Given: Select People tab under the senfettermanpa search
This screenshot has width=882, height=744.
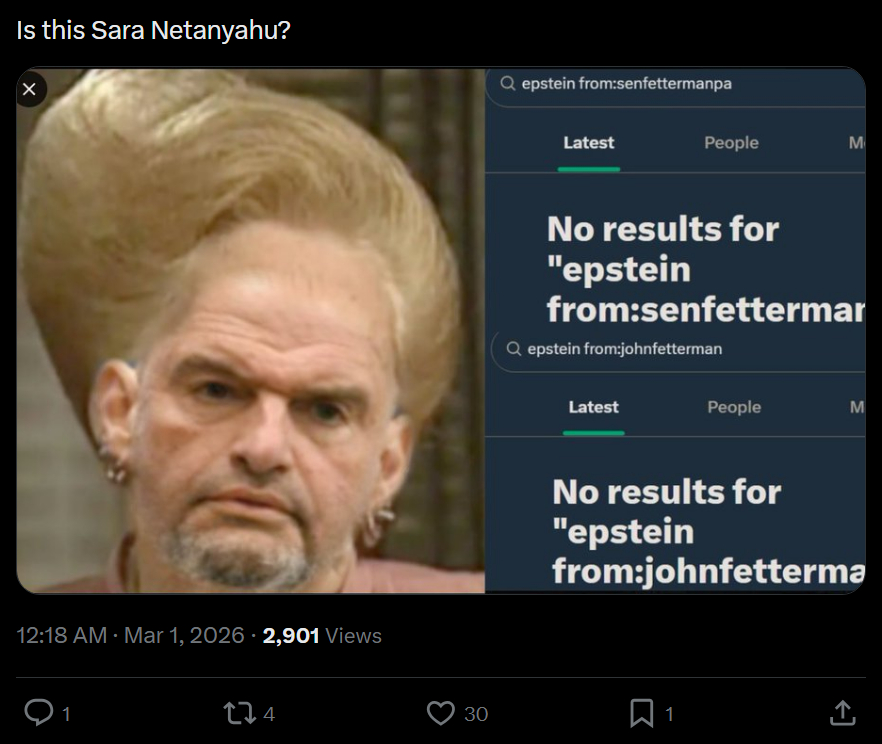Looking at the screenshot, I should click(731, 143).
